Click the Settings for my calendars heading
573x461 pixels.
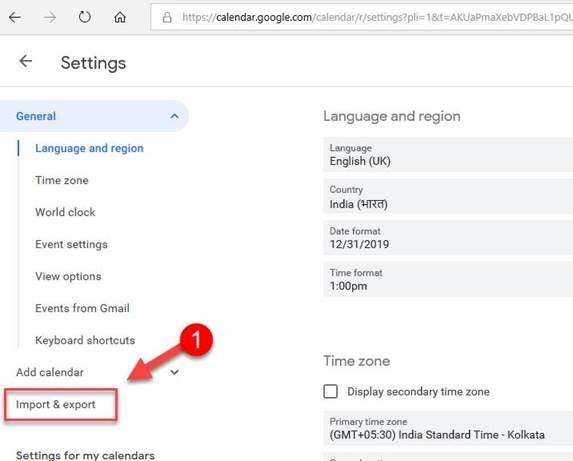85,455
